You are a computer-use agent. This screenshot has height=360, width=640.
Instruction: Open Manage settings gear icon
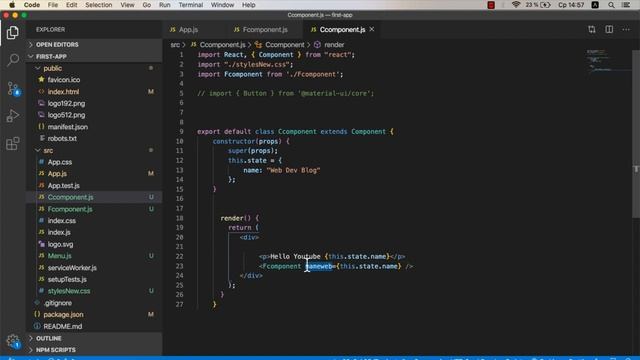[x=13, y=341]
